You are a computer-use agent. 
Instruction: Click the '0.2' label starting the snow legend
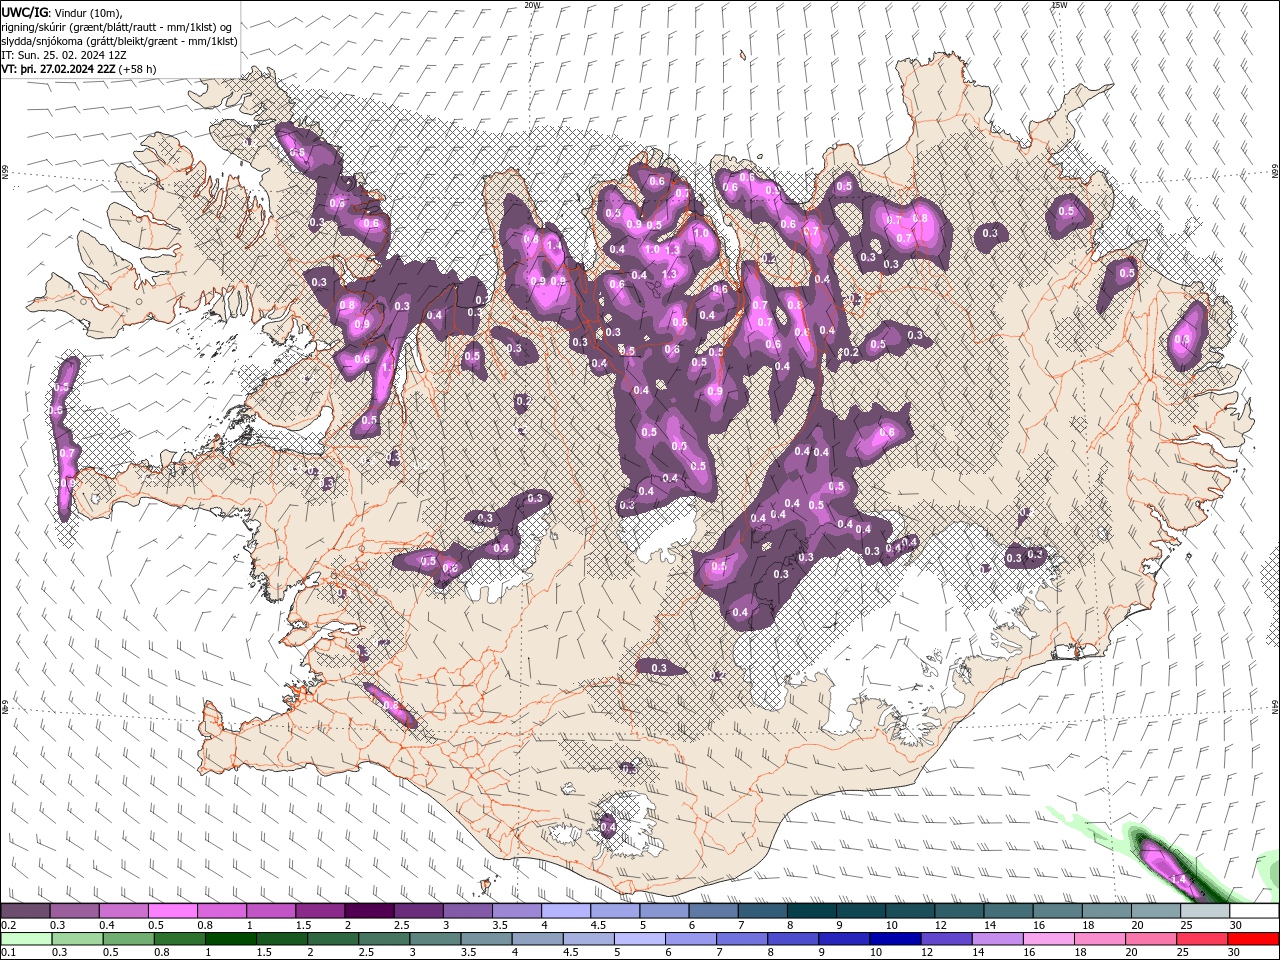coord(8,925)
